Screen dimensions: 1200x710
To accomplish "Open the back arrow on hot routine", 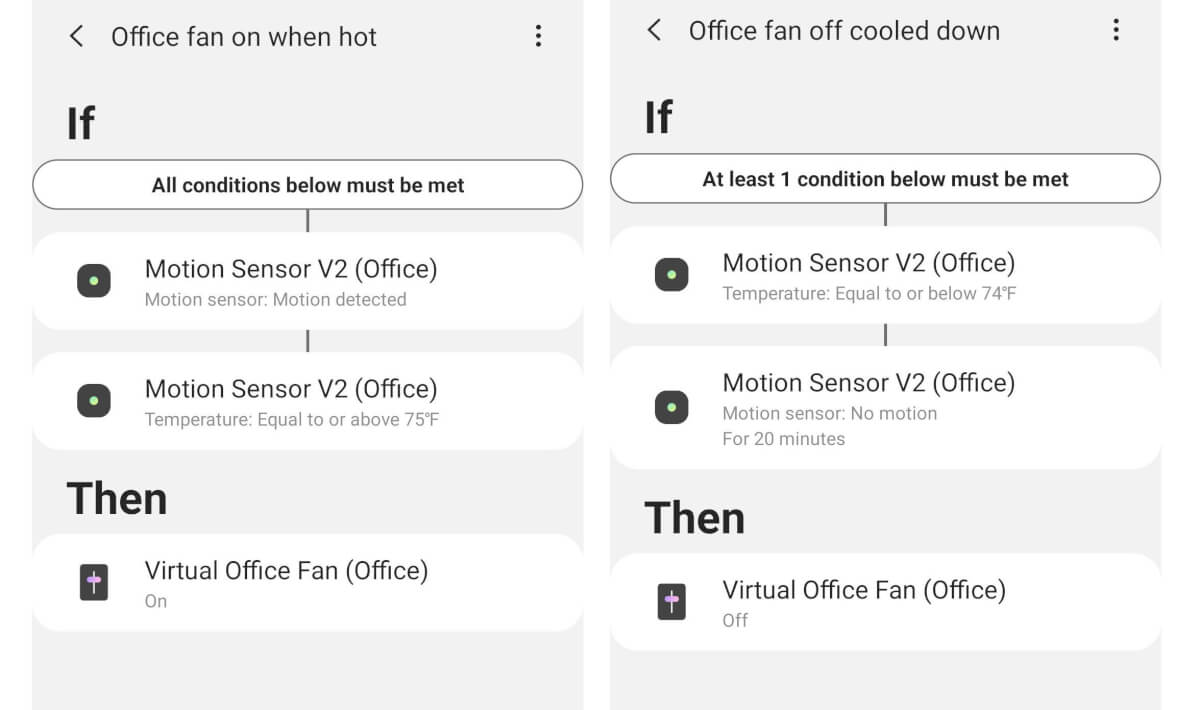I will pyautogui.click(x=77, y=36).
